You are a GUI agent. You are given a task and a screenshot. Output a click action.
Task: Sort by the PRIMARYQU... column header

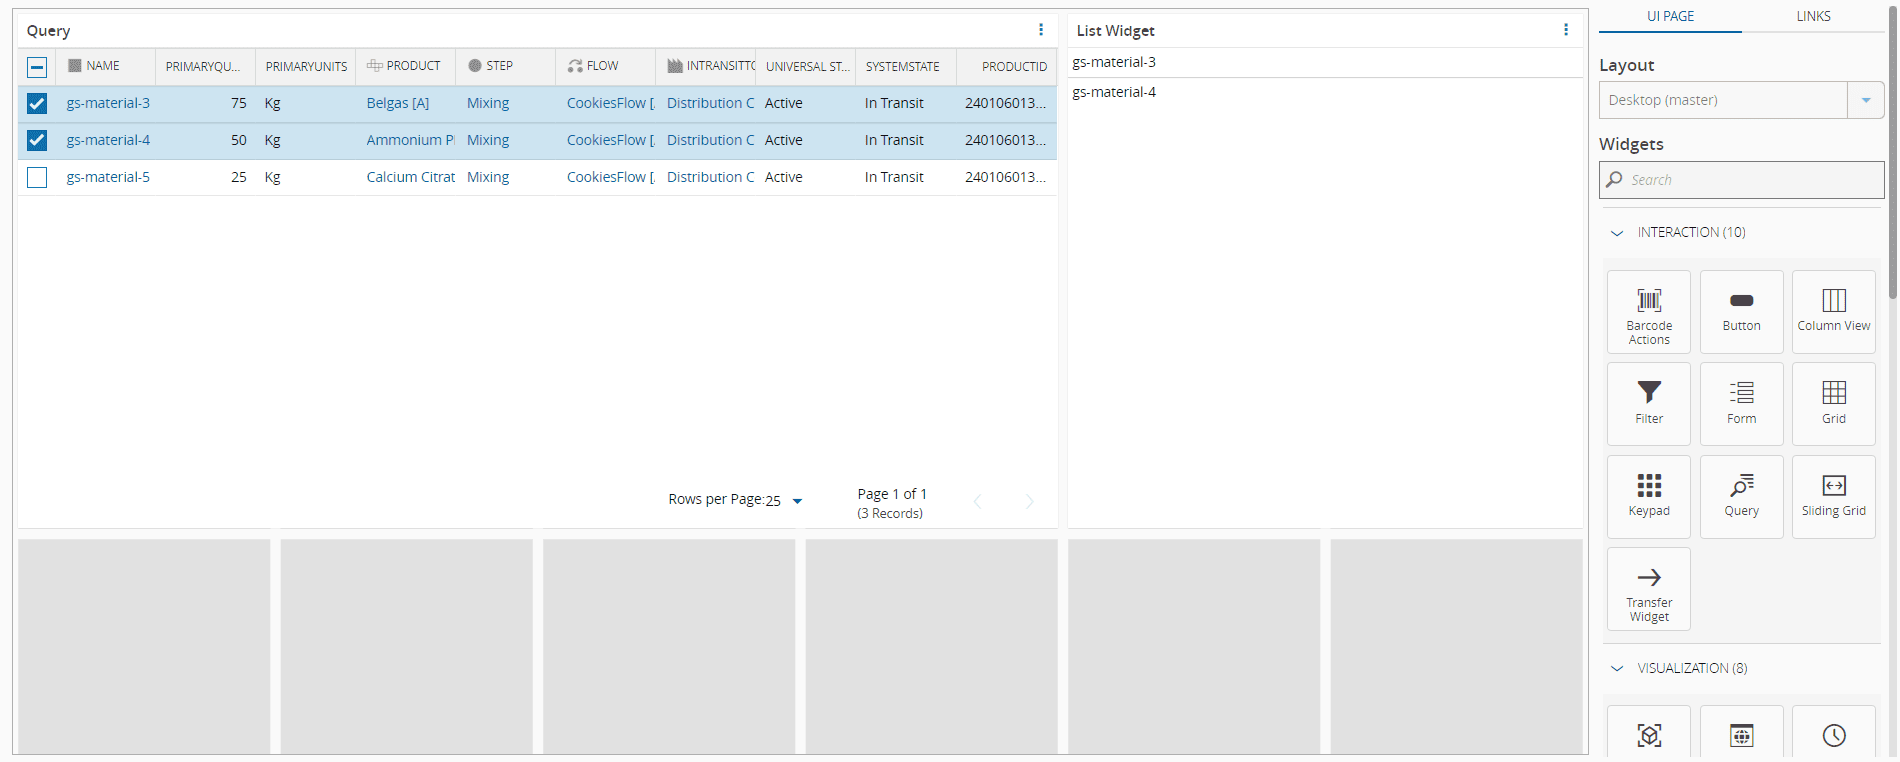[204, 66]
